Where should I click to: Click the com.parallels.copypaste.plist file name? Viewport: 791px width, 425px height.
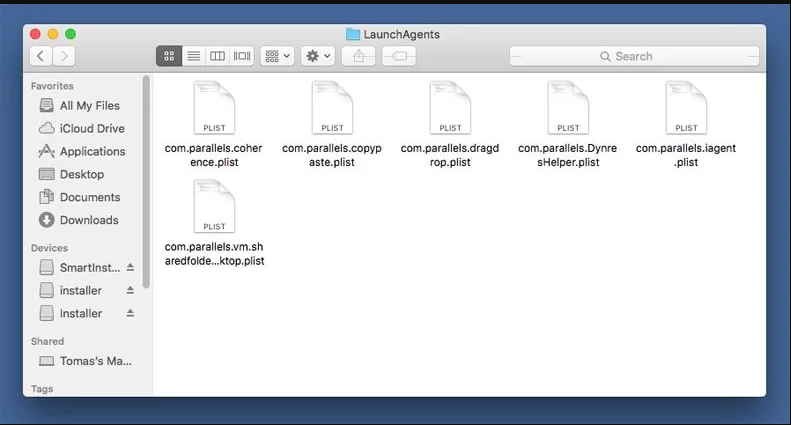coord(332,155)
